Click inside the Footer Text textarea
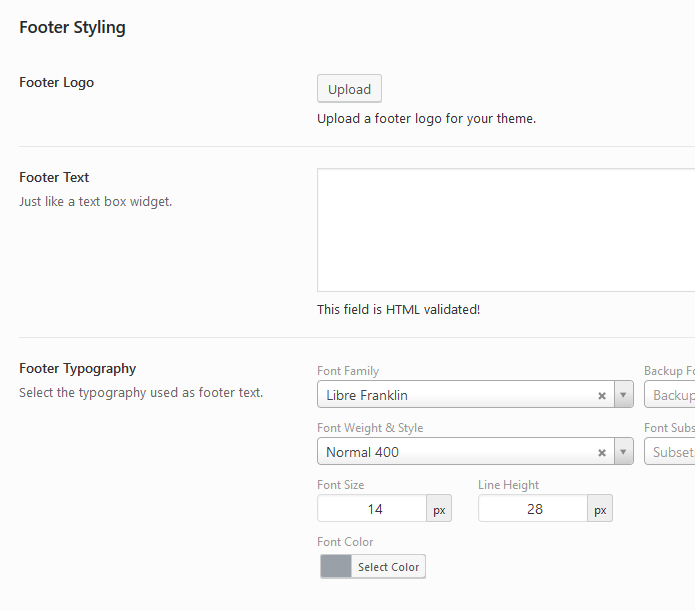 (x=505, y=230)
